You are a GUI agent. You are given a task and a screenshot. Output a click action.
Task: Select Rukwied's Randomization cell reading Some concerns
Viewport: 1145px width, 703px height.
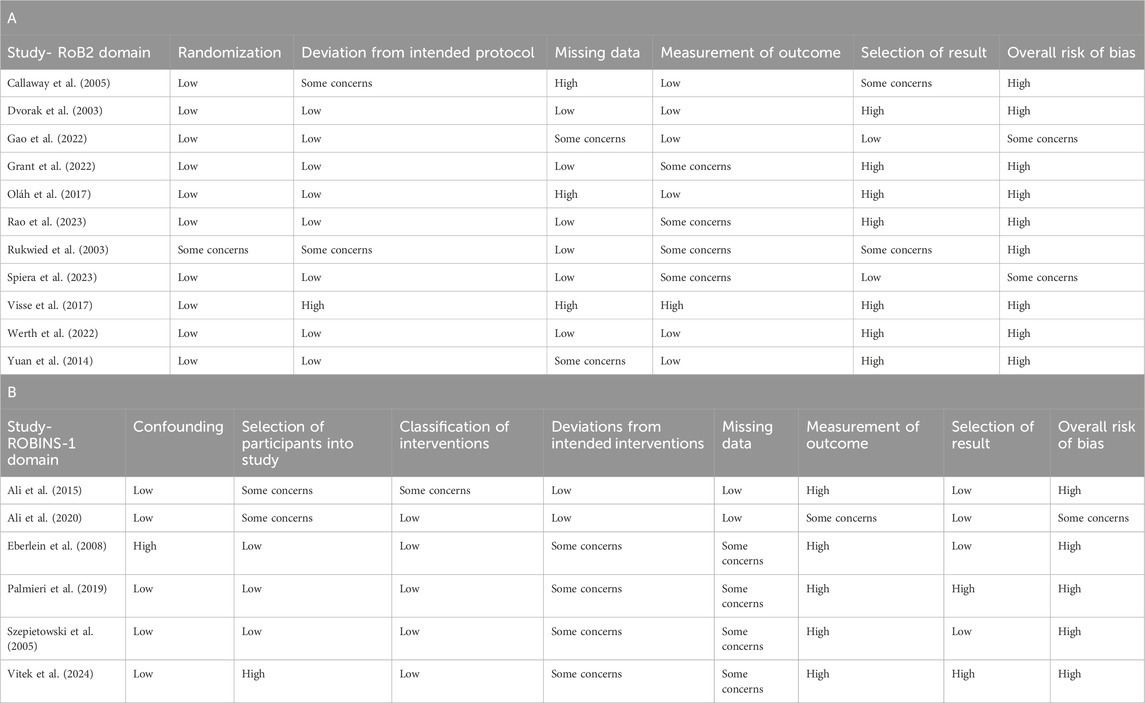tap(213, 250)
